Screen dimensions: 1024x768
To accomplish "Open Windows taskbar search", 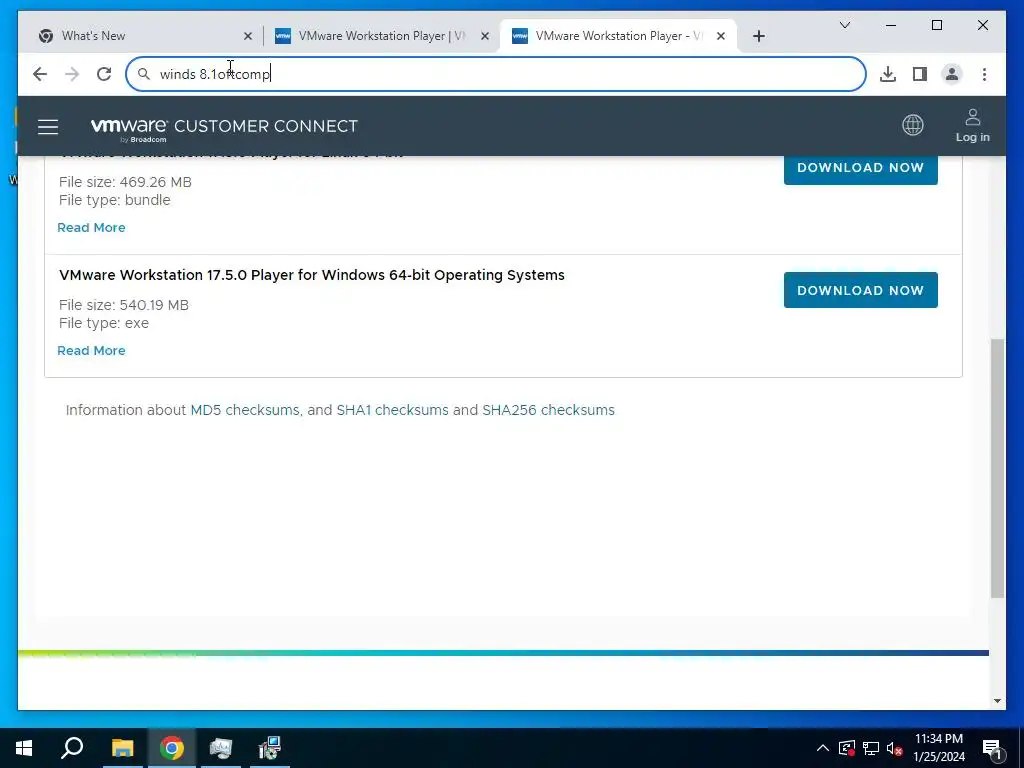I will 72,748.
